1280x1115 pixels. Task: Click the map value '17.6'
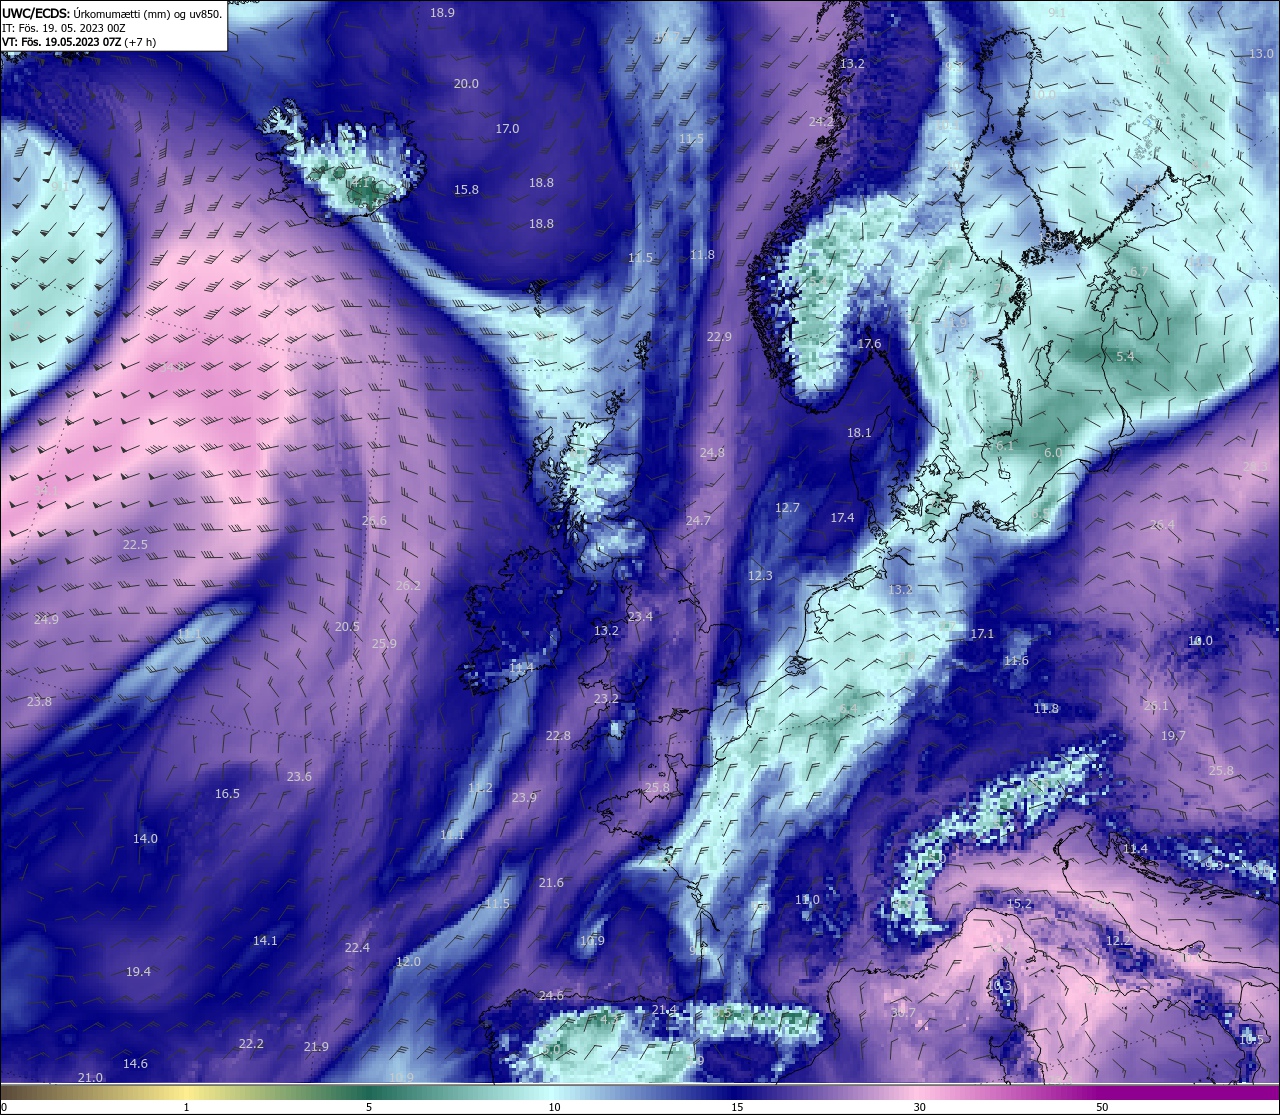(x=869, y=344)
